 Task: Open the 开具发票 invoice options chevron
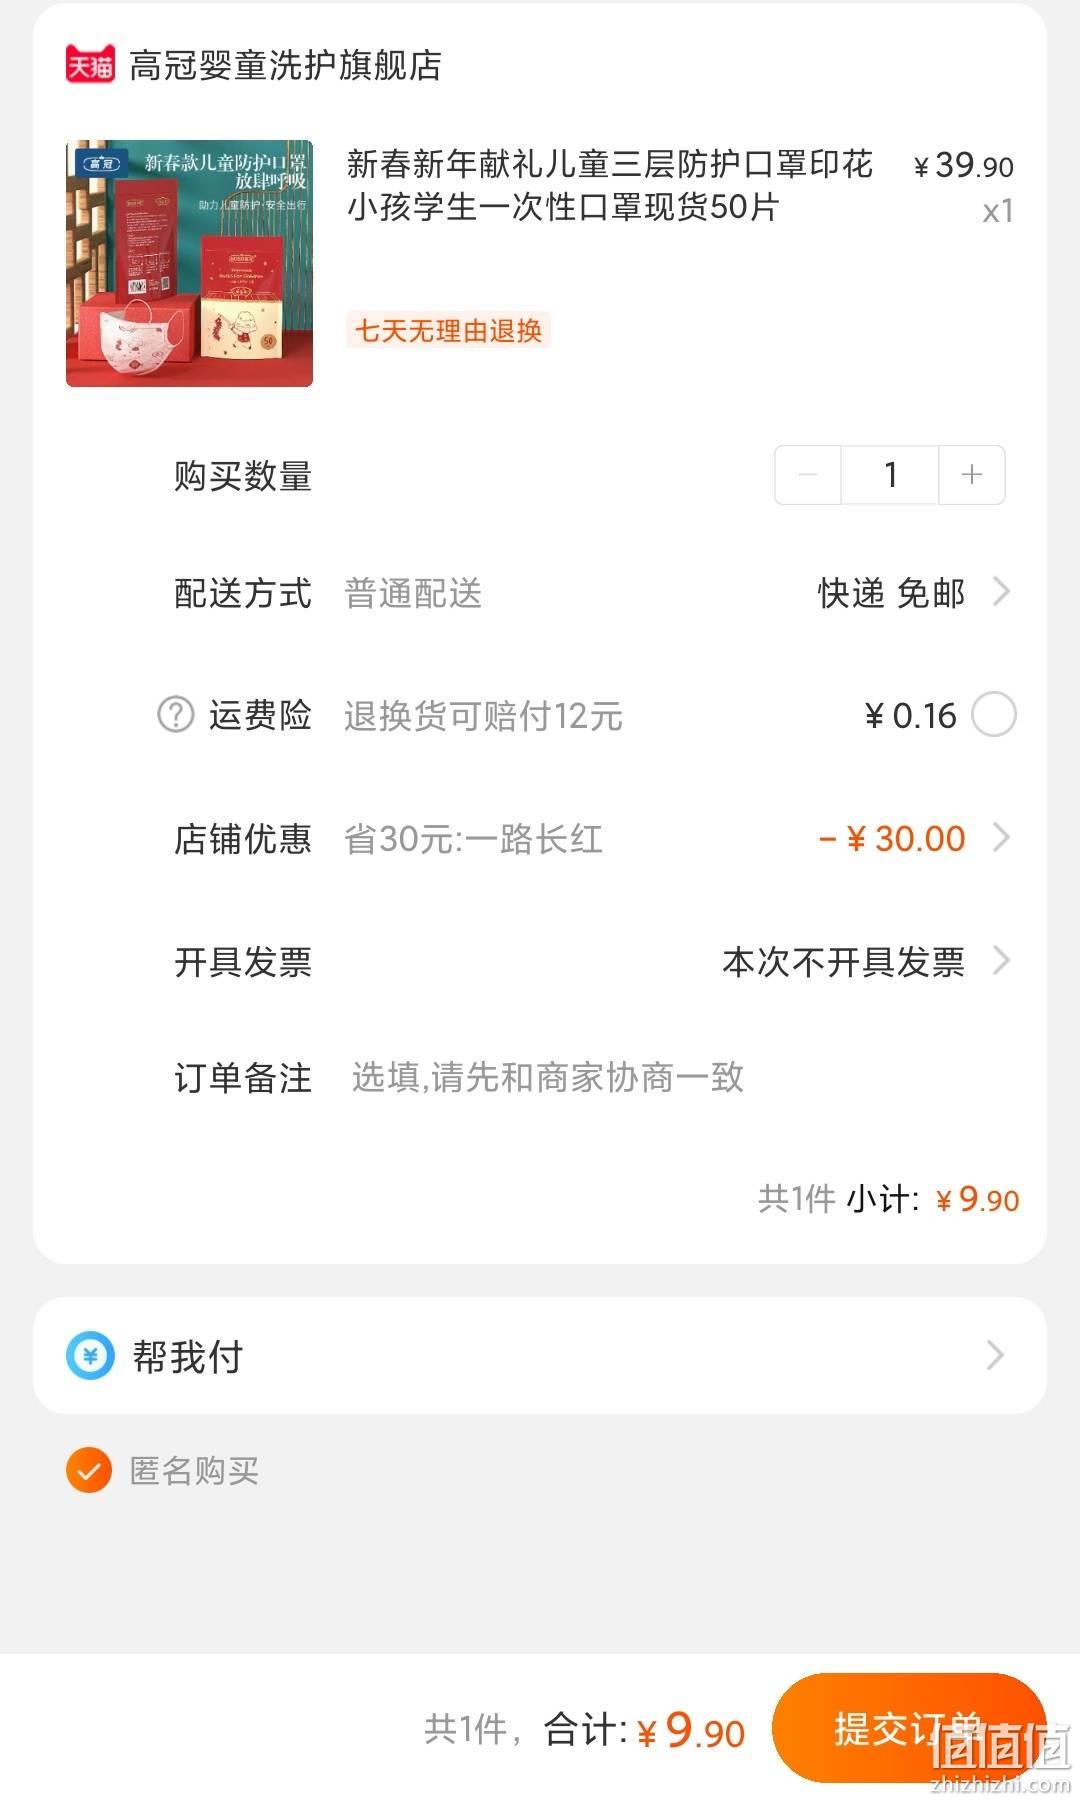1001,961
